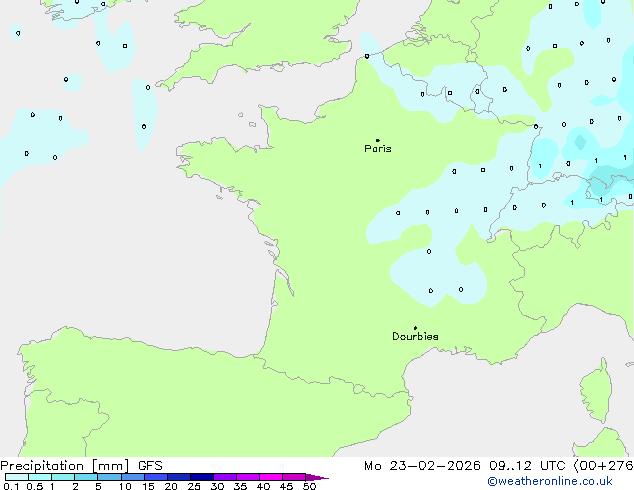Click the Paris location dot marker
Image resolution: width=634 pixels, height=490 pixels.
[x=378, y=140]
